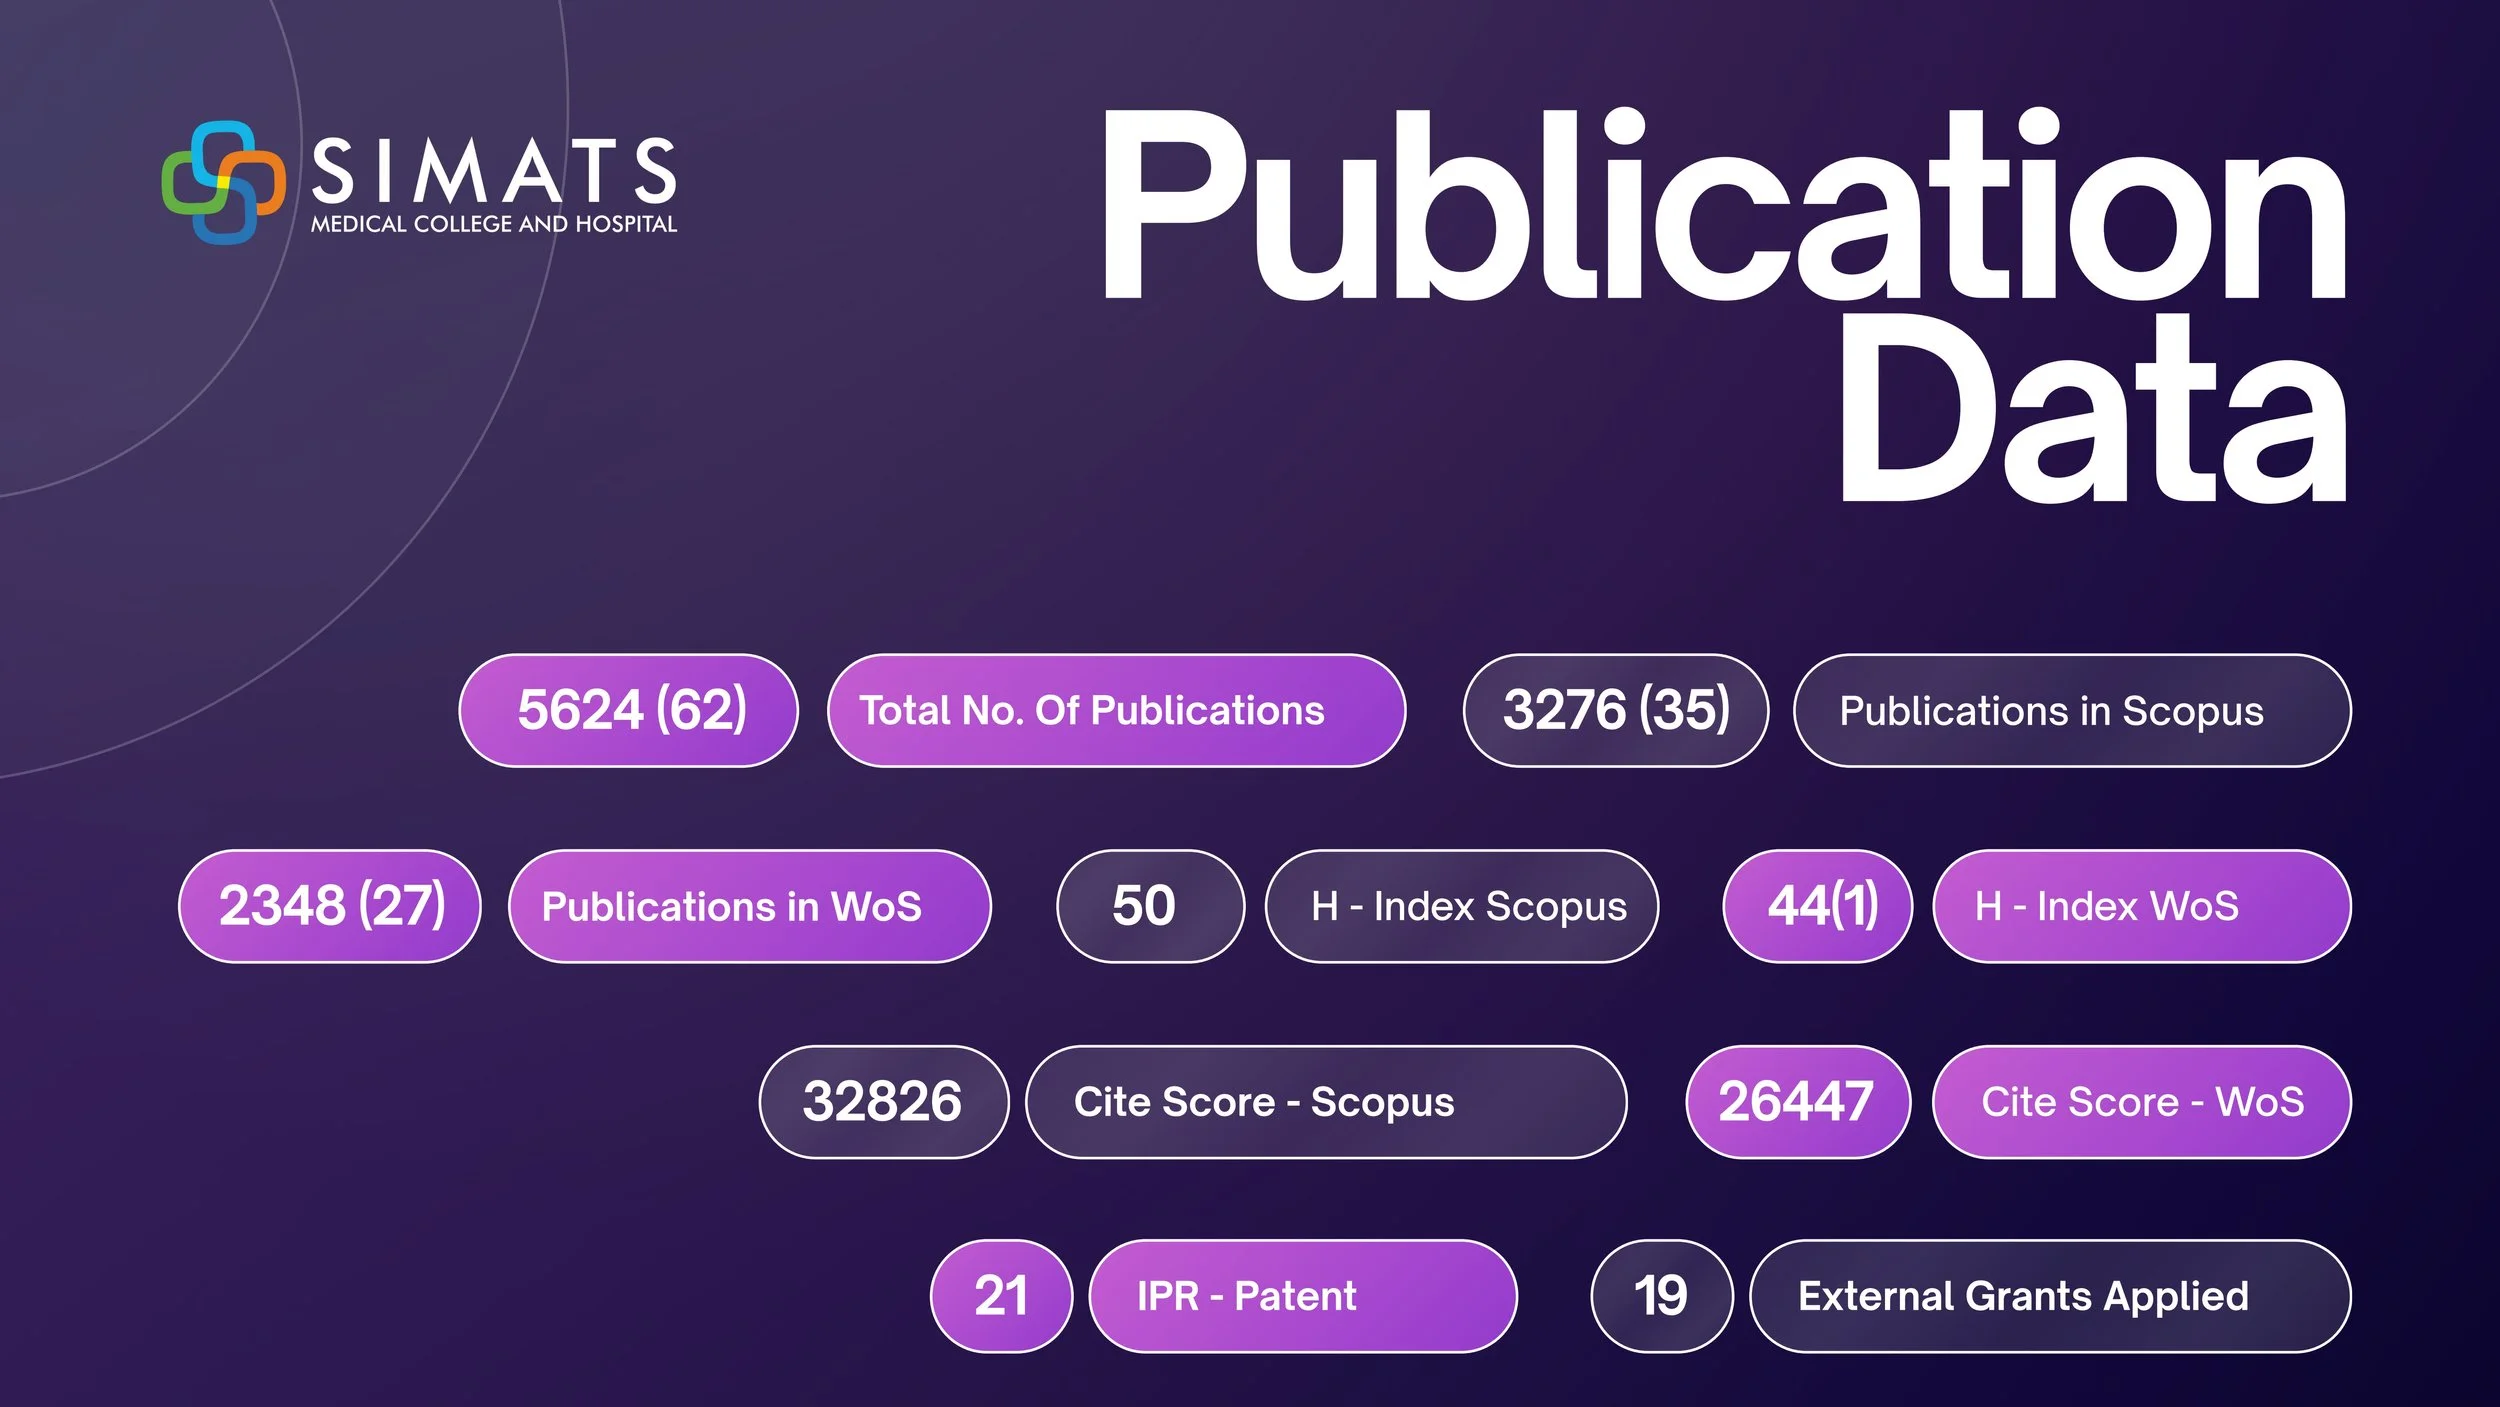The image size is (2500, 1407).
Task: Pick the '21' value pill
Action: (1001, 1297)
